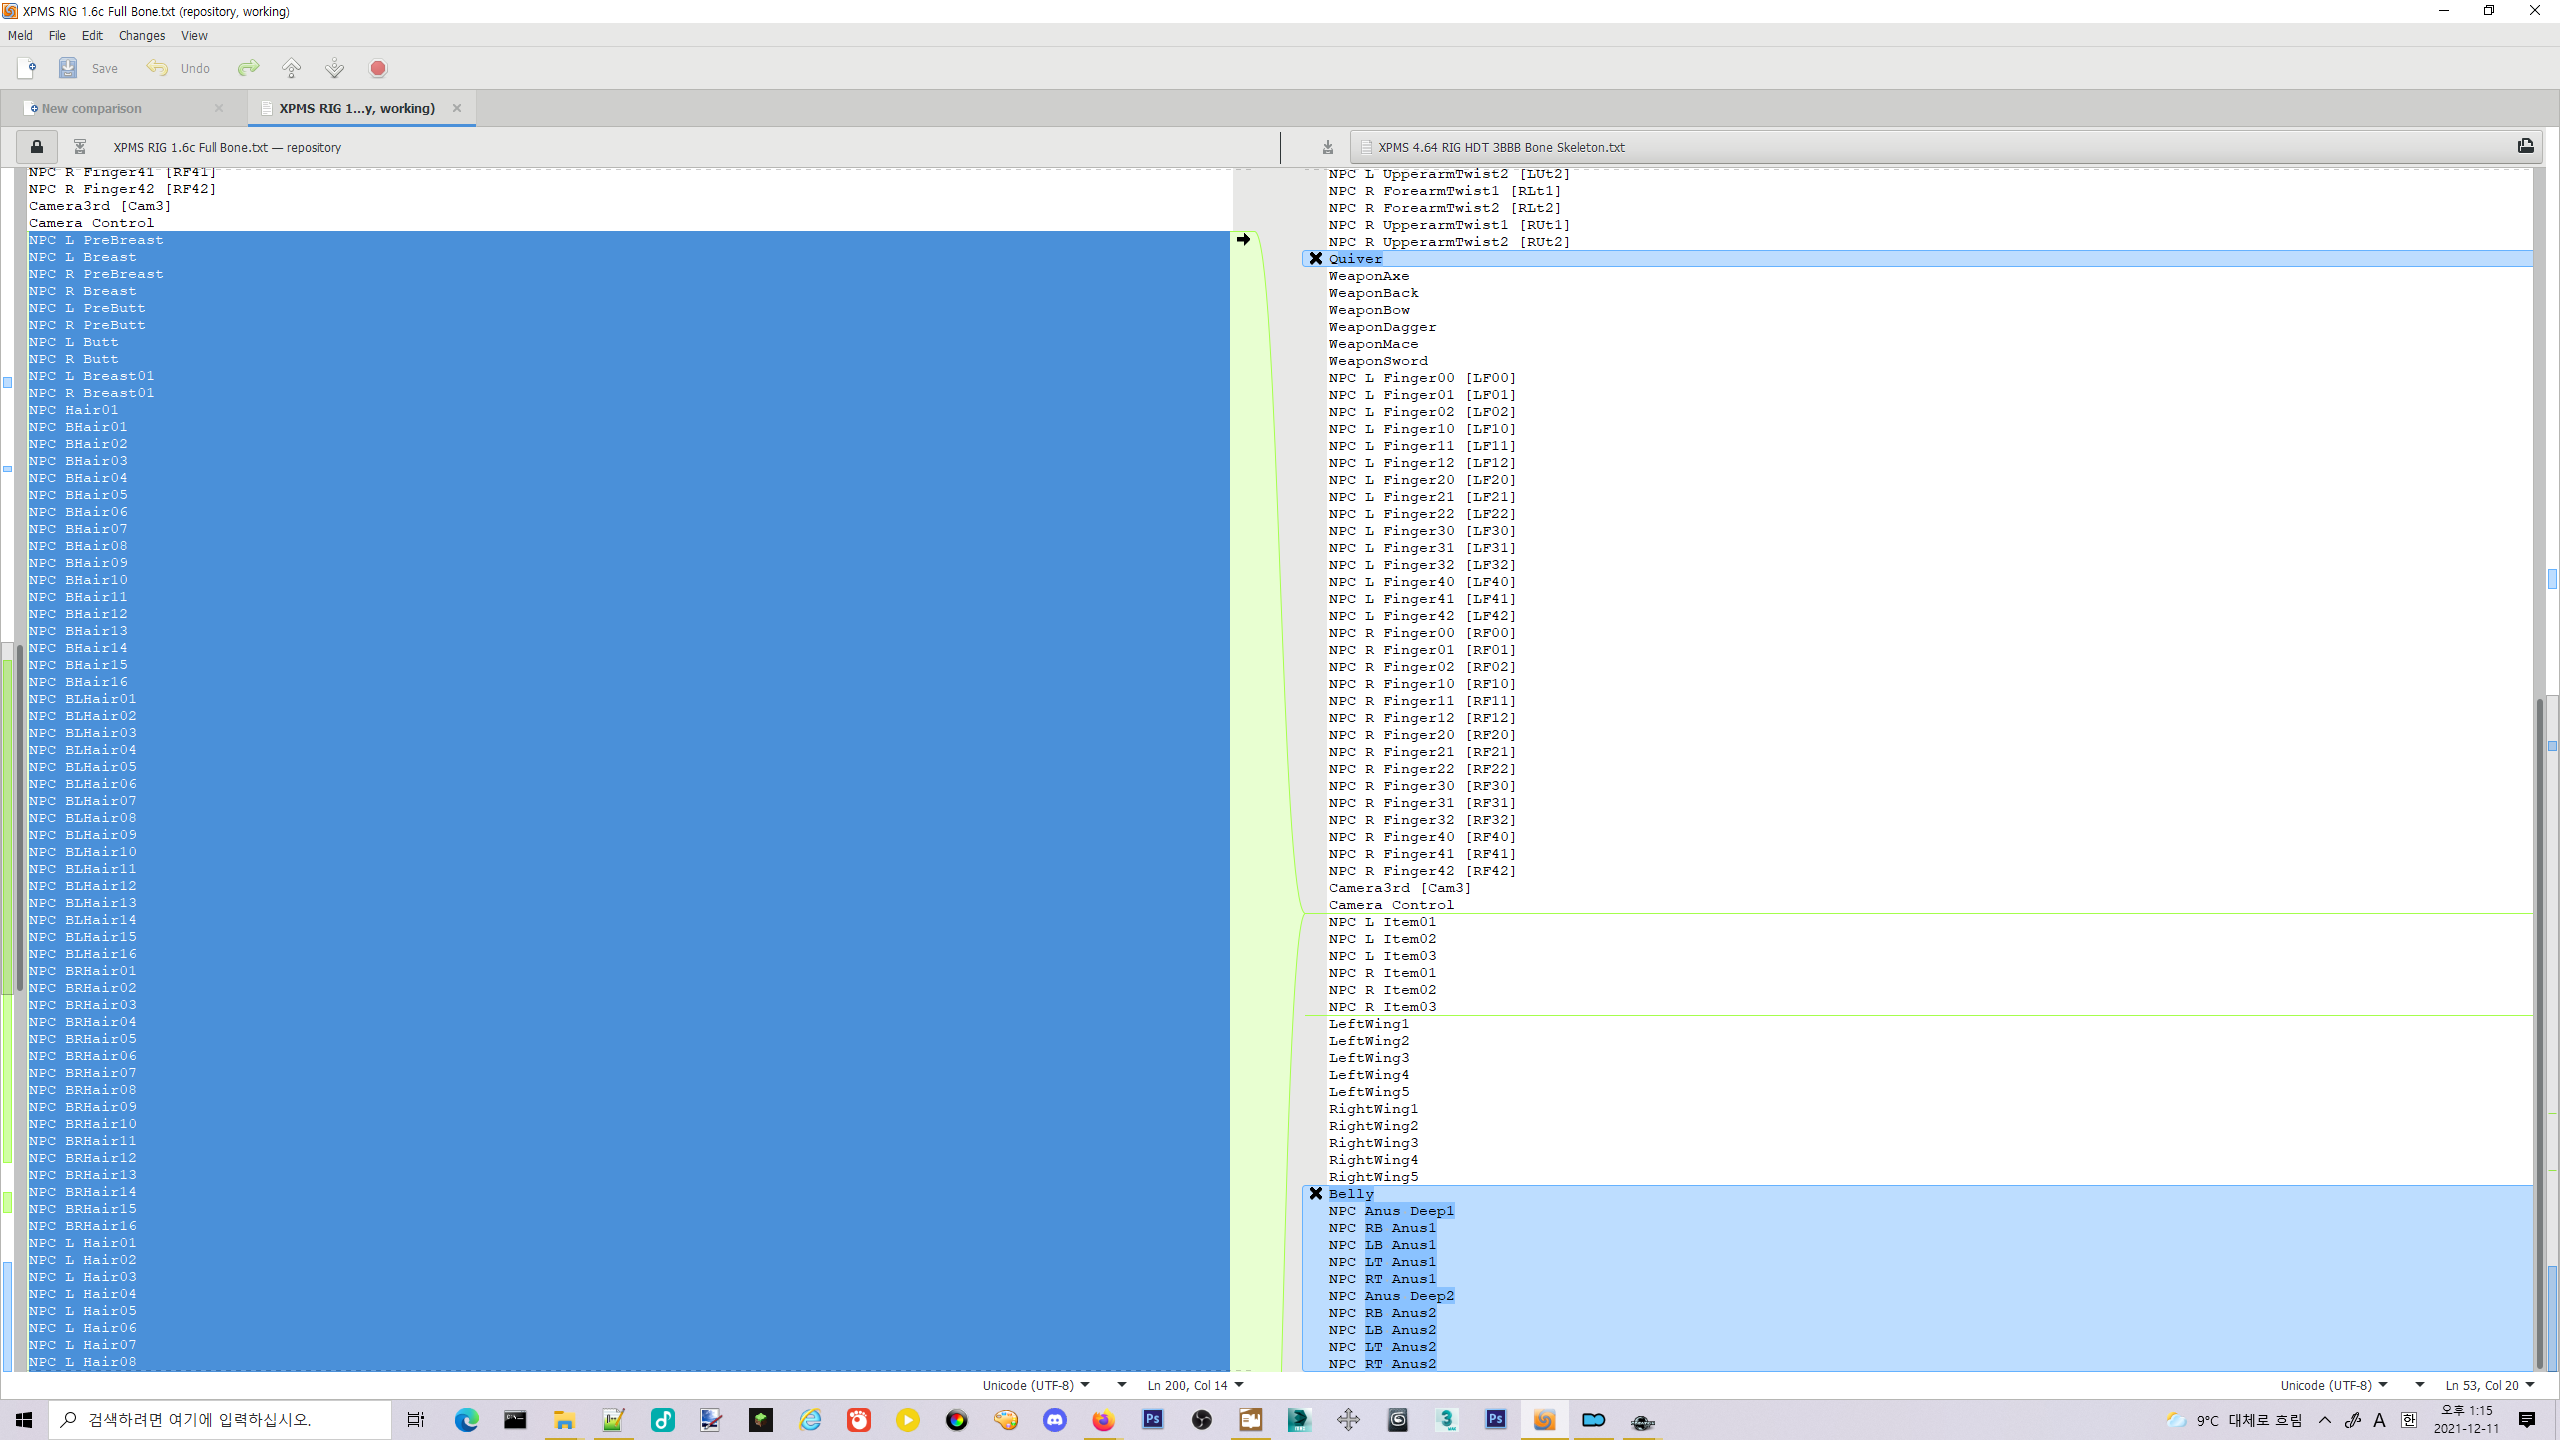
Task: Click the line 'NPC L PreBreast' in left pane
Action: point(96,240)
